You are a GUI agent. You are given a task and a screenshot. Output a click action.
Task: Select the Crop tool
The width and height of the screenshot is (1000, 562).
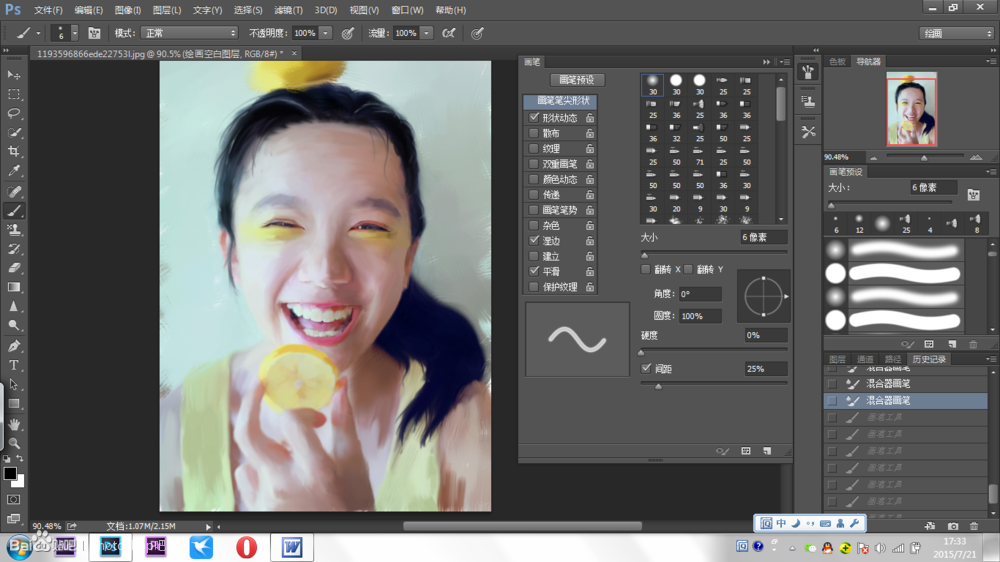[14, 152]
